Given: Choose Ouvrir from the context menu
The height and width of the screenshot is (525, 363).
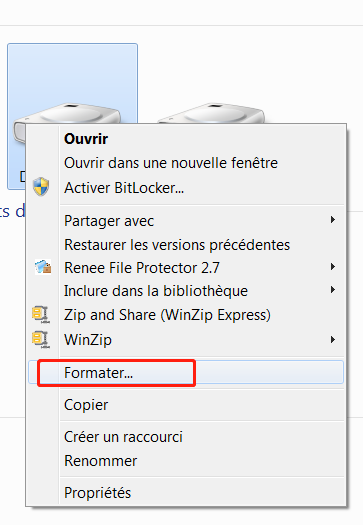Looking at the screenshot, I should point(86,139).
